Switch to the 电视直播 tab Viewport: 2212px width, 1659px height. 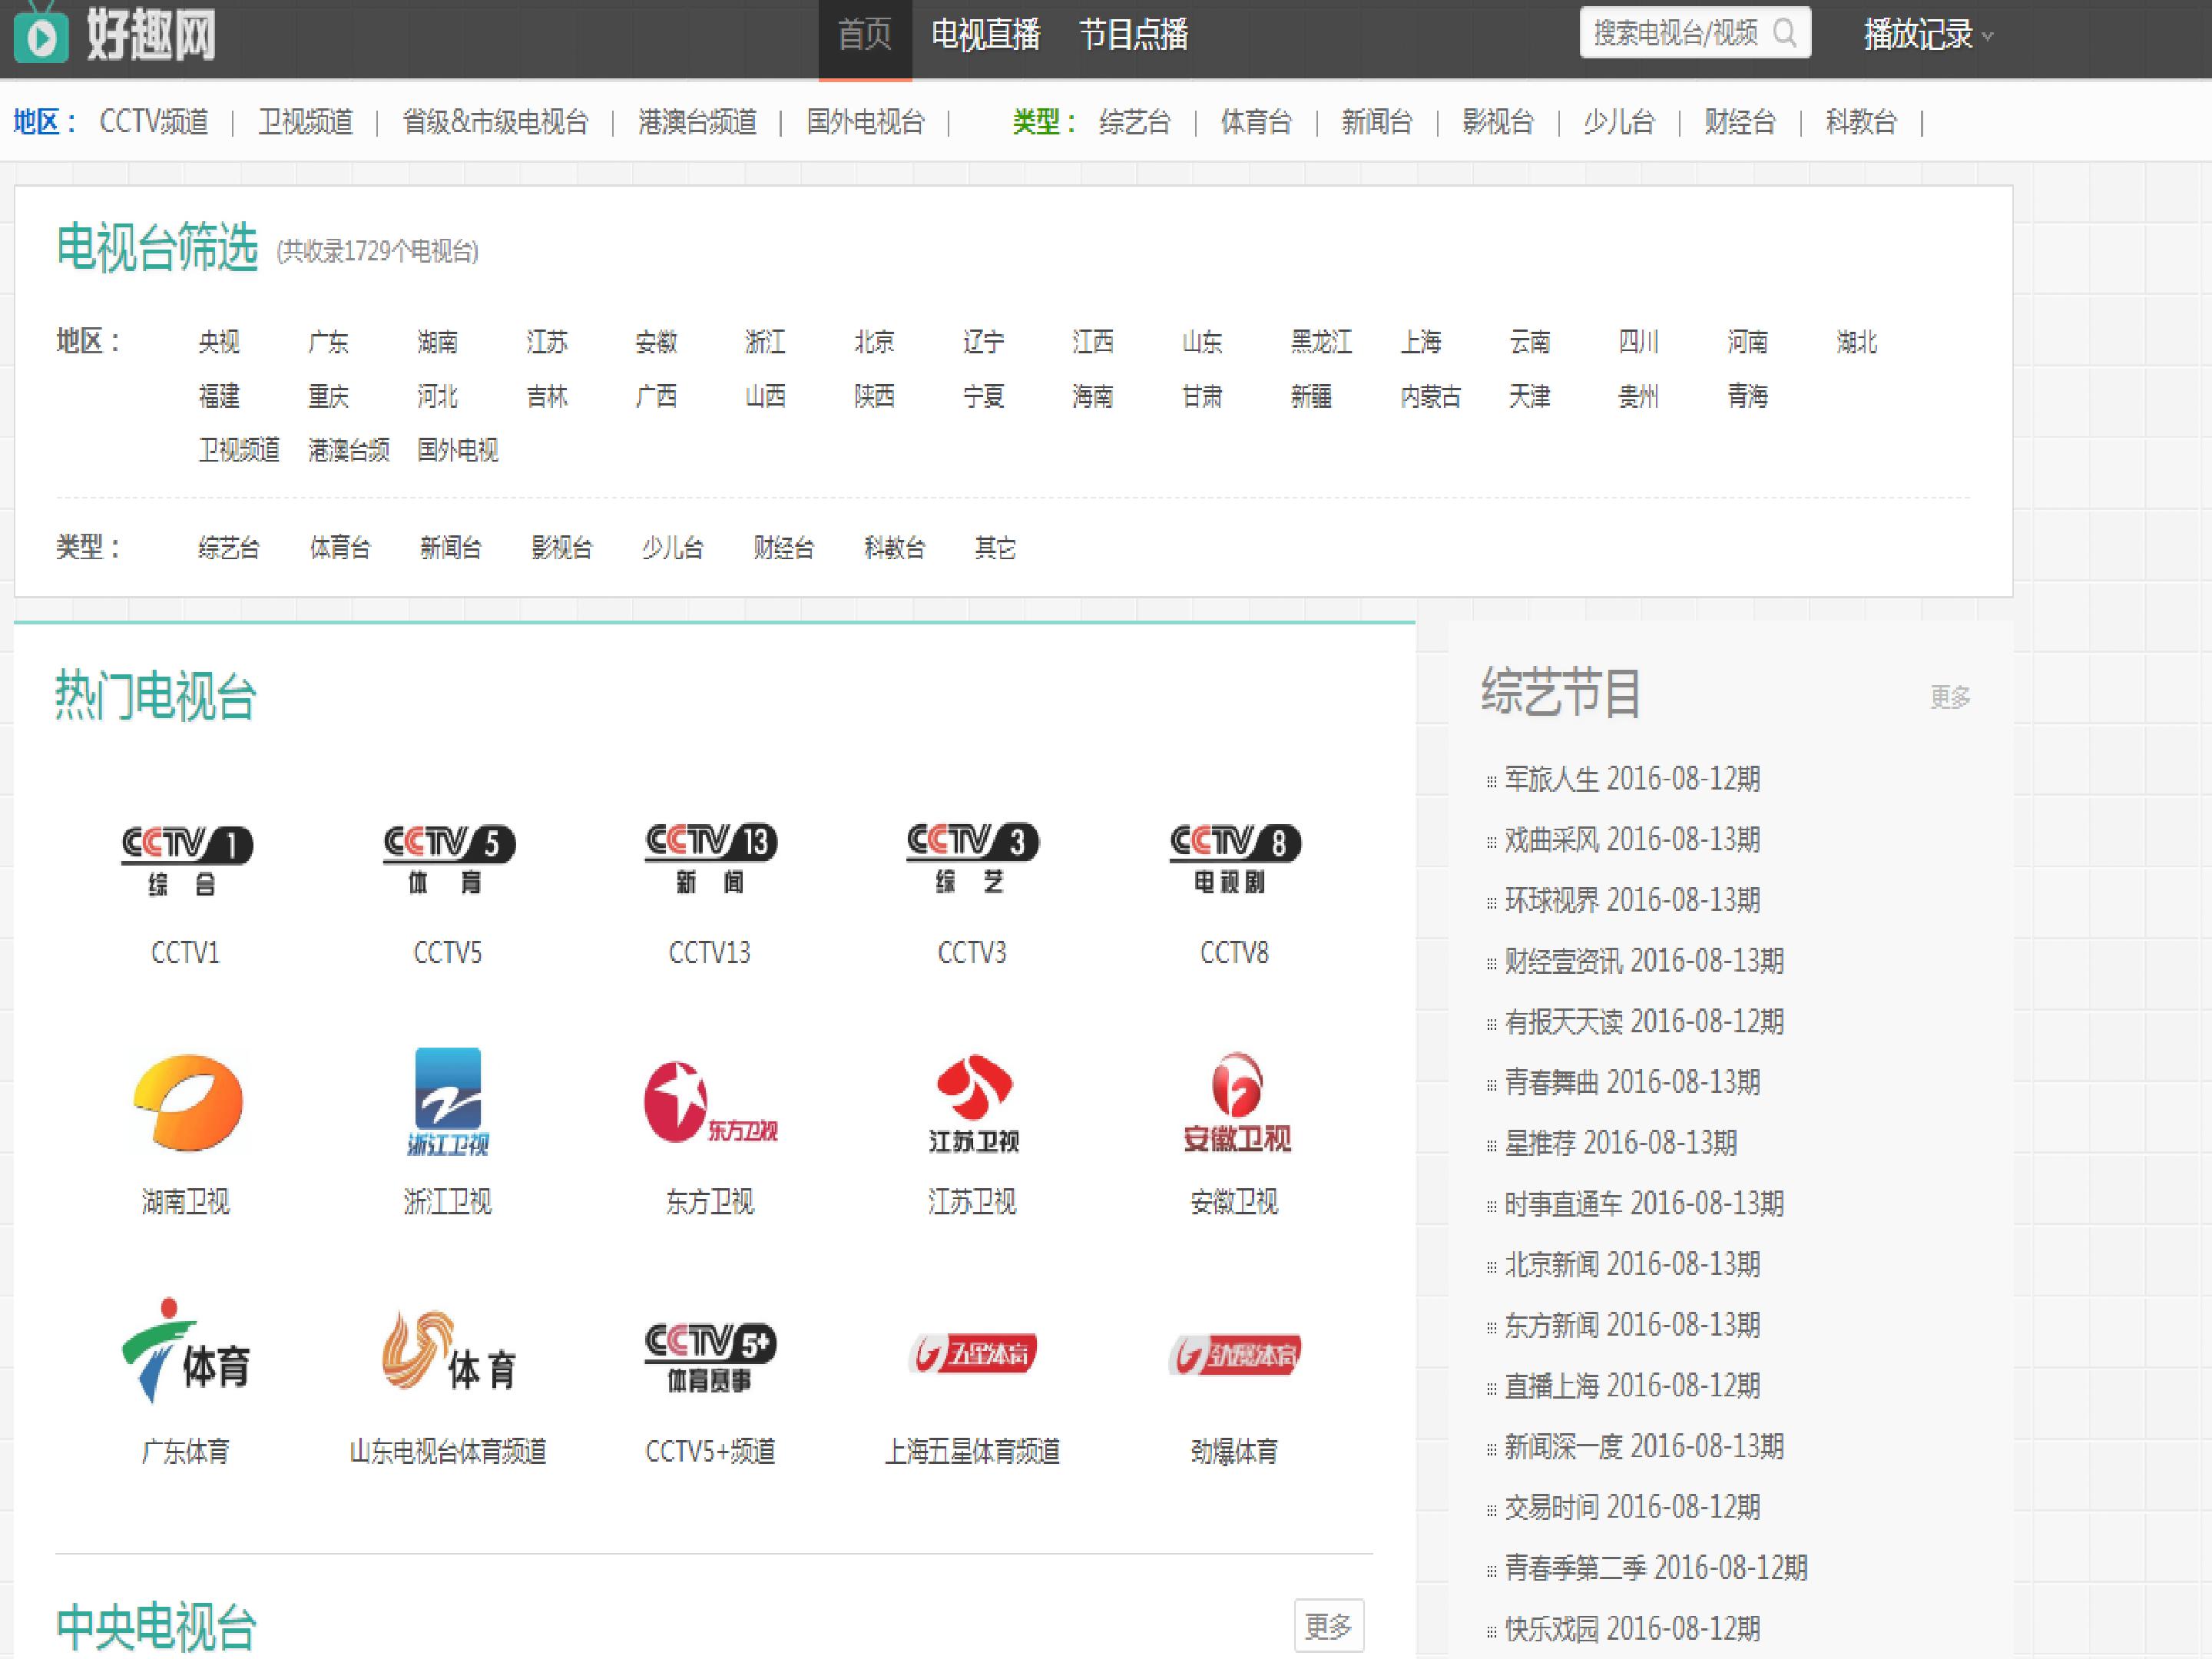coord(986,35)
